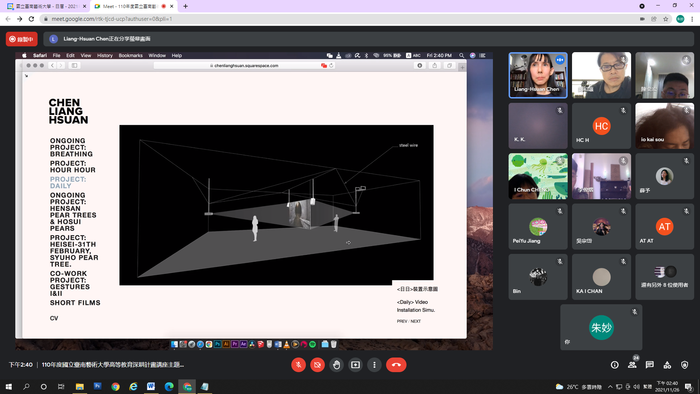Screen dimensions: 700x394
Task: Click Project: Hour Hour link
Action: 73,166
